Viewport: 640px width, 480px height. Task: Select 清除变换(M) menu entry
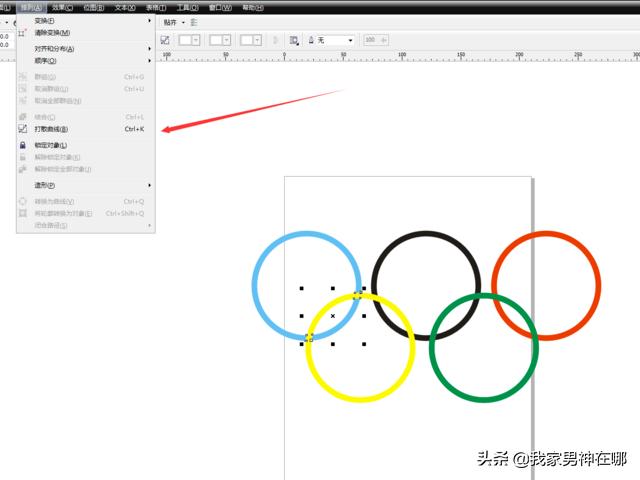86,33
